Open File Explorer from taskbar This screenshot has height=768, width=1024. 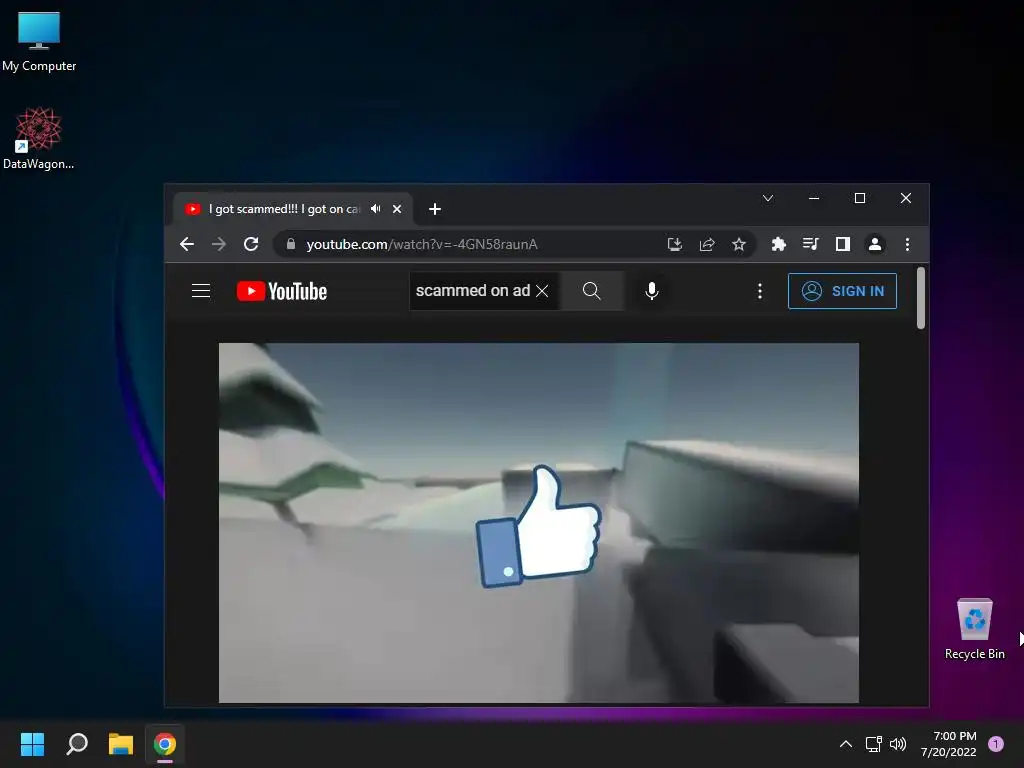(121, 744)
